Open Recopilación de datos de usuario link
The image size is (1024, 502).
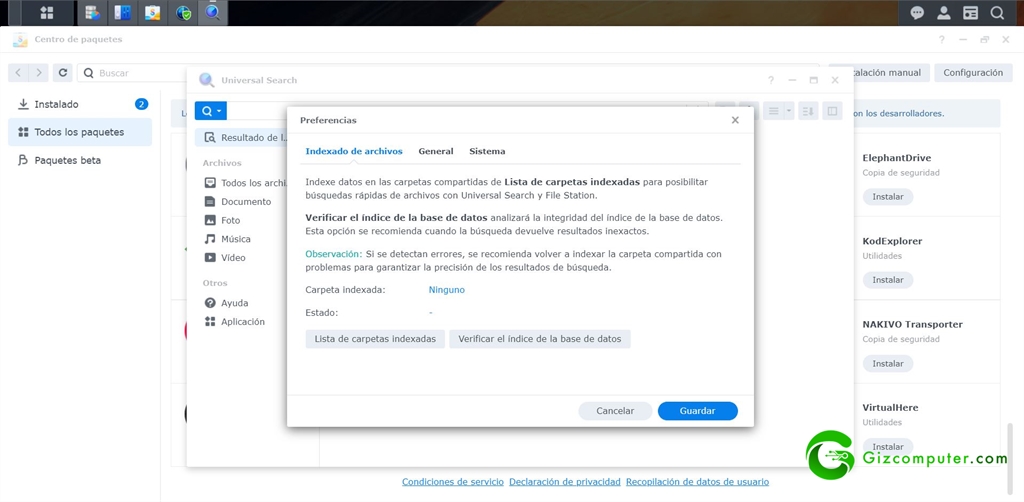tap(697, 482)
